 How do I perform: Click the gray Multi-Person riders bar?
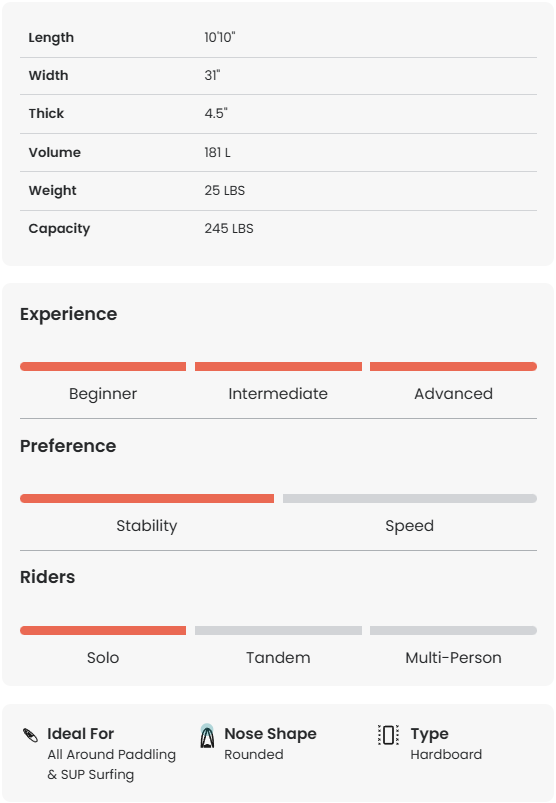(x=453, y=630)
